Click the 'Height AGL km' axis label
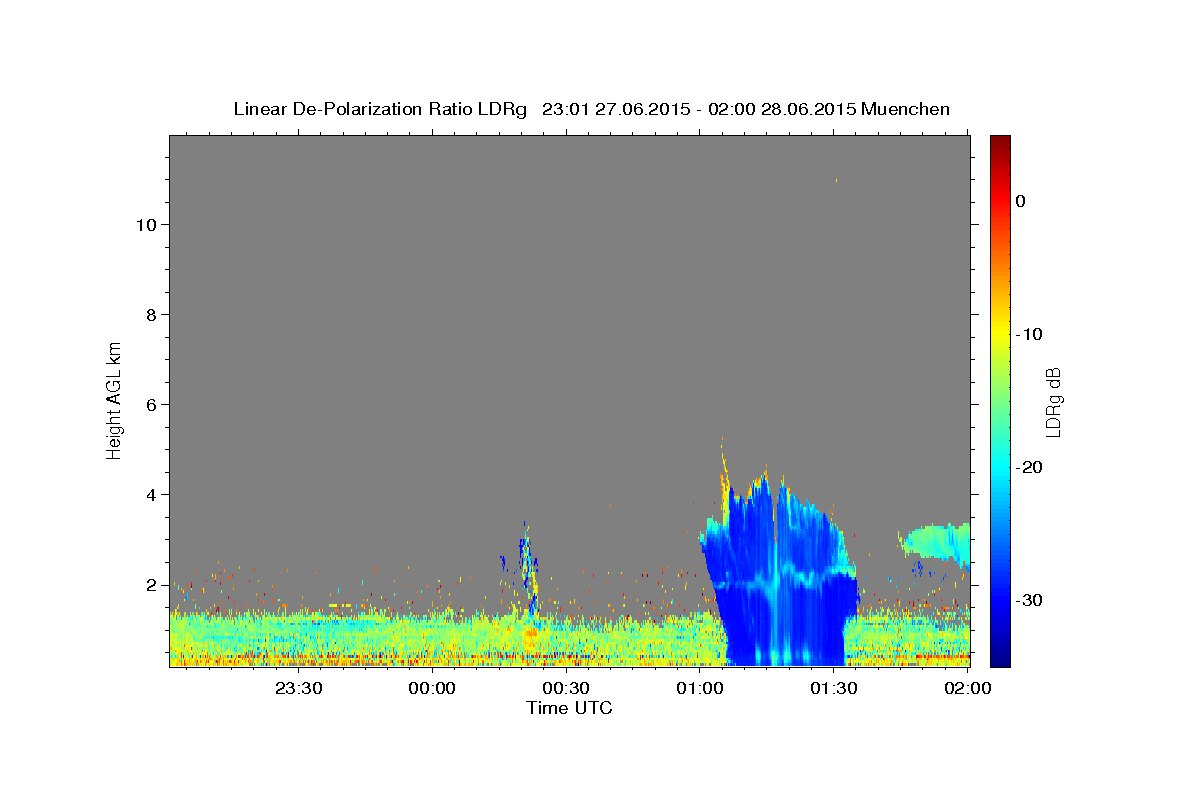Screen dimensions: 1200x800 (x=114, y=399)
